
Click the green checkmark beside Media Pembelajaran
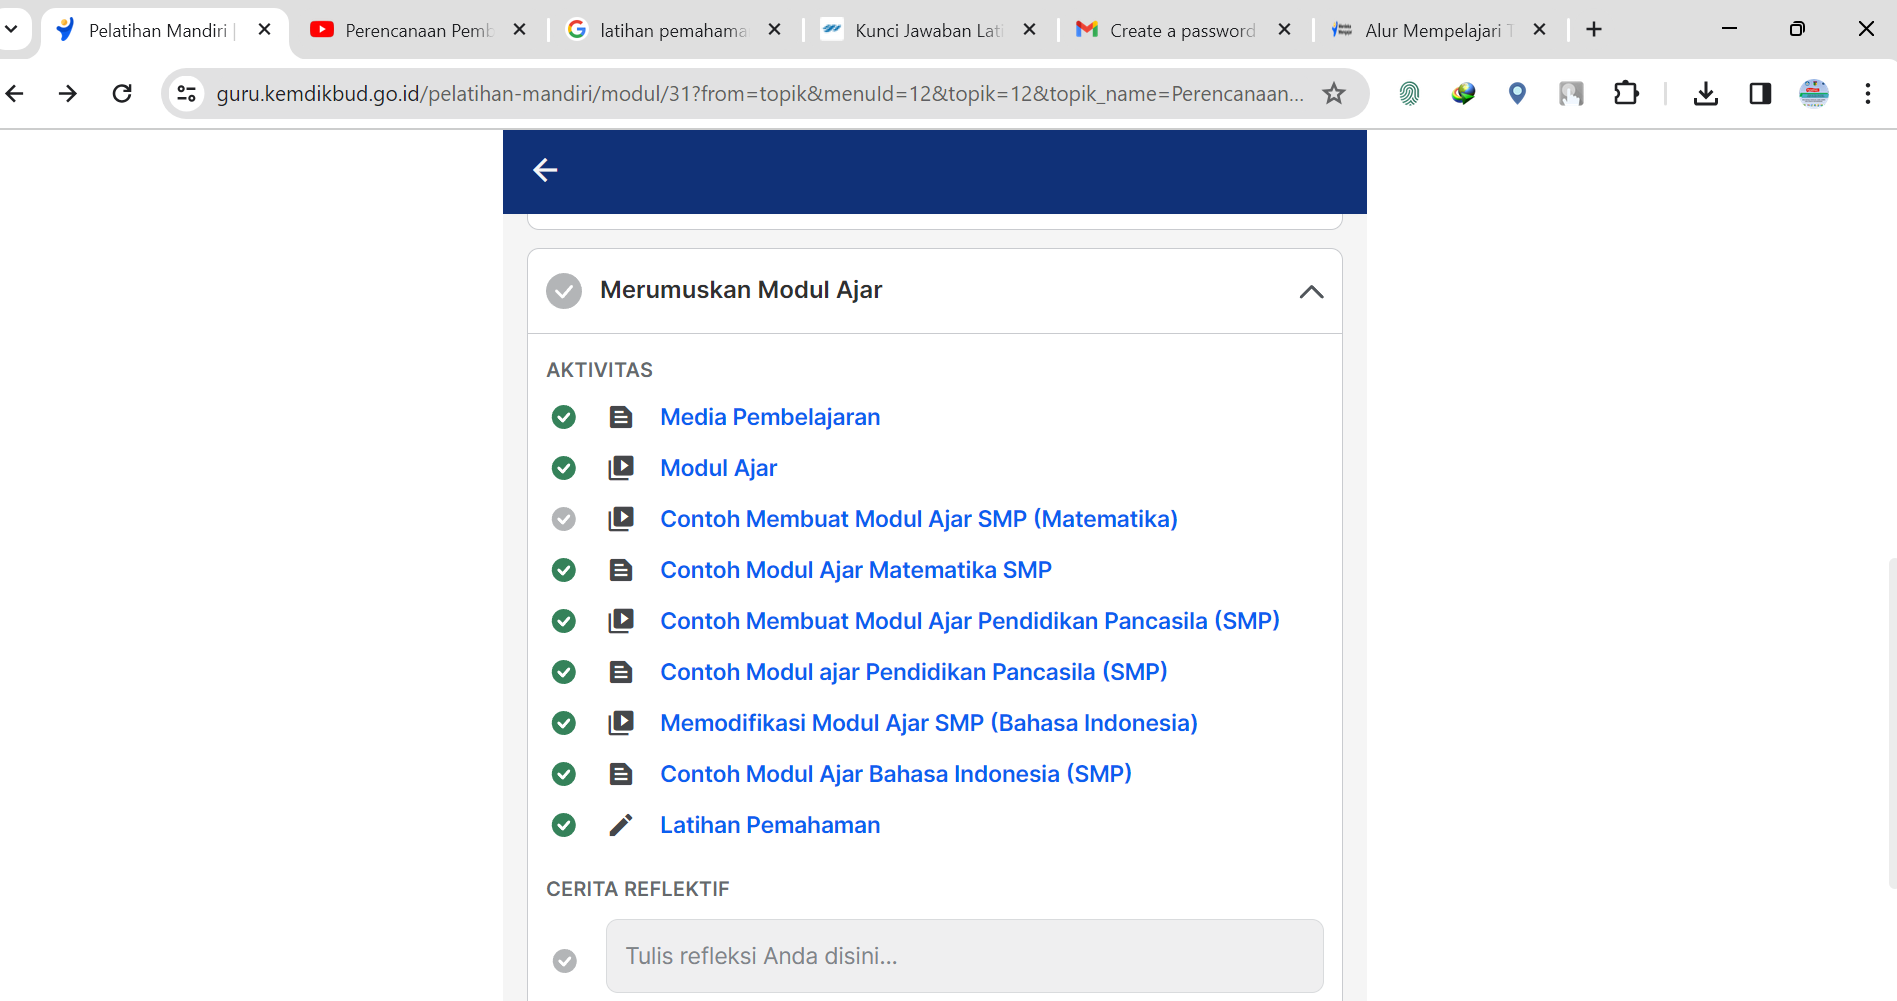tap(564, 417)
